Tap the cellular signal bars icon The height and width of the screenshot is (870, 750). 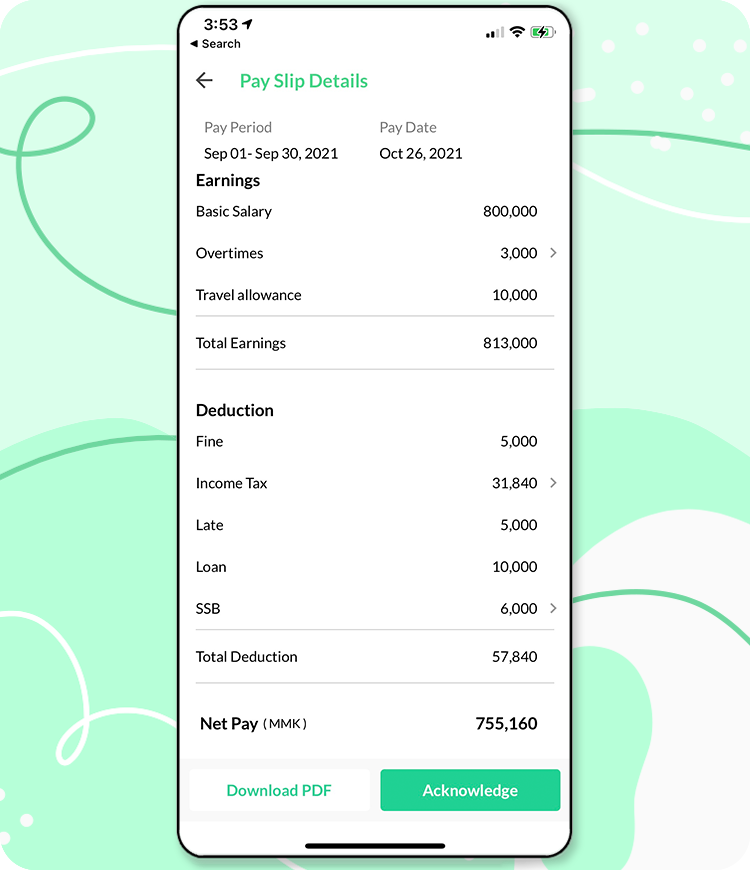click(495, 33)
